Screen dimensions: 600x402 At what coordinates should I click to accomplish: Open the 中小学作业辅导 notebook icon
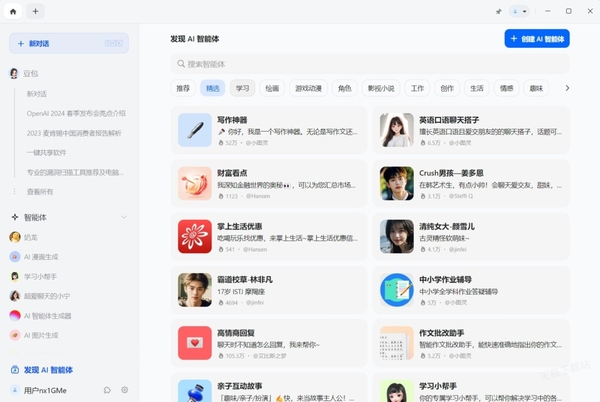(x=397, y=290)
